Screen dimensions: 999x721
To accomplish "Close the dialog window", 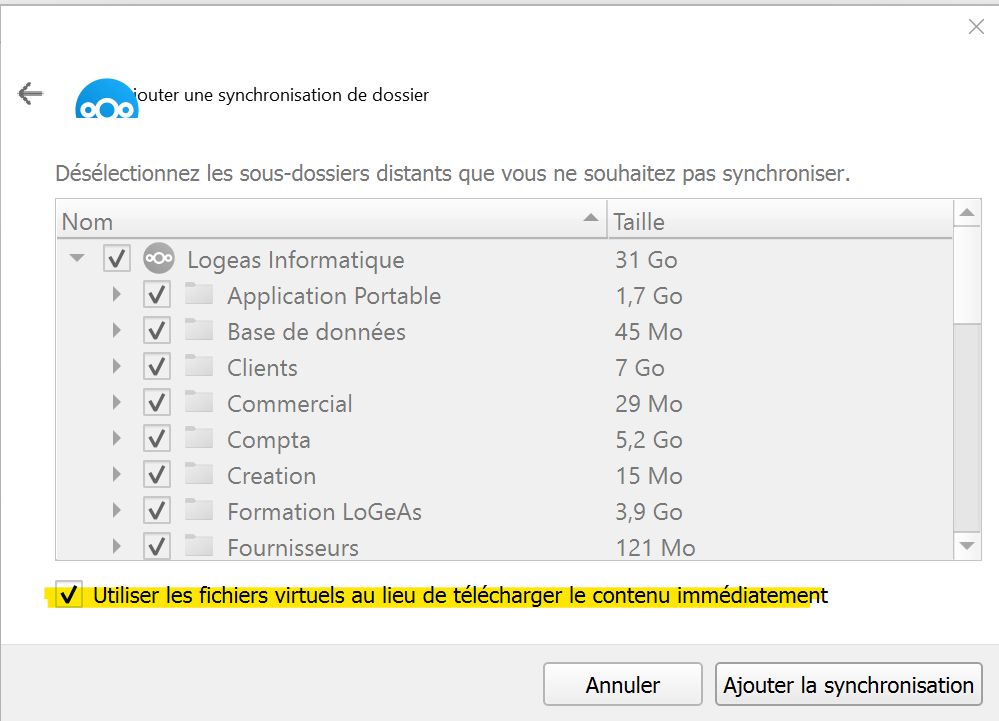I will pos(976,27).
